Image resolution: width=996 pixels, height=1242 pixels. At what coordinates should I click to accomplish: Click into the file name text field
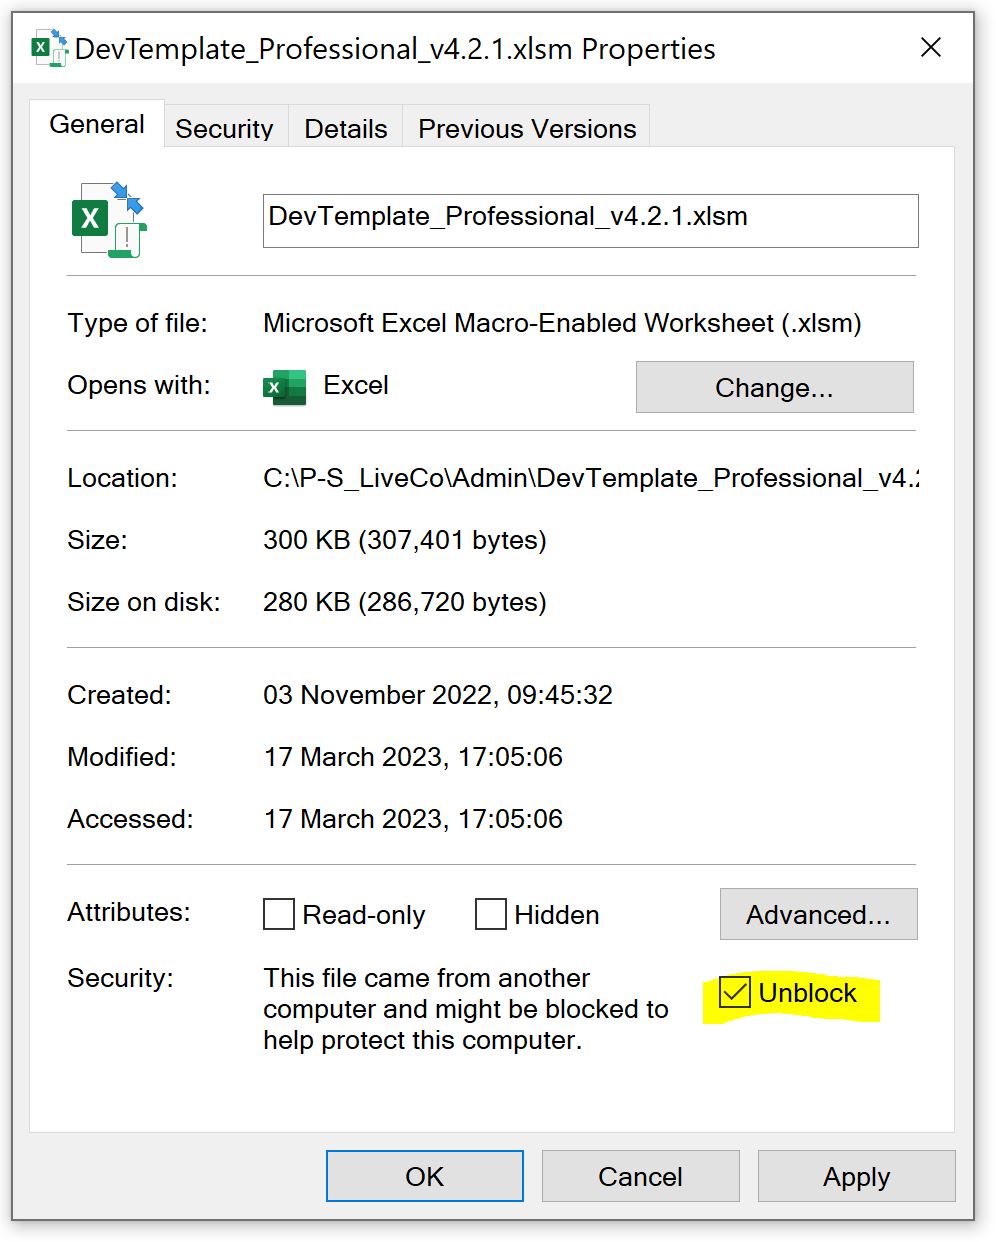click(590, 220)
